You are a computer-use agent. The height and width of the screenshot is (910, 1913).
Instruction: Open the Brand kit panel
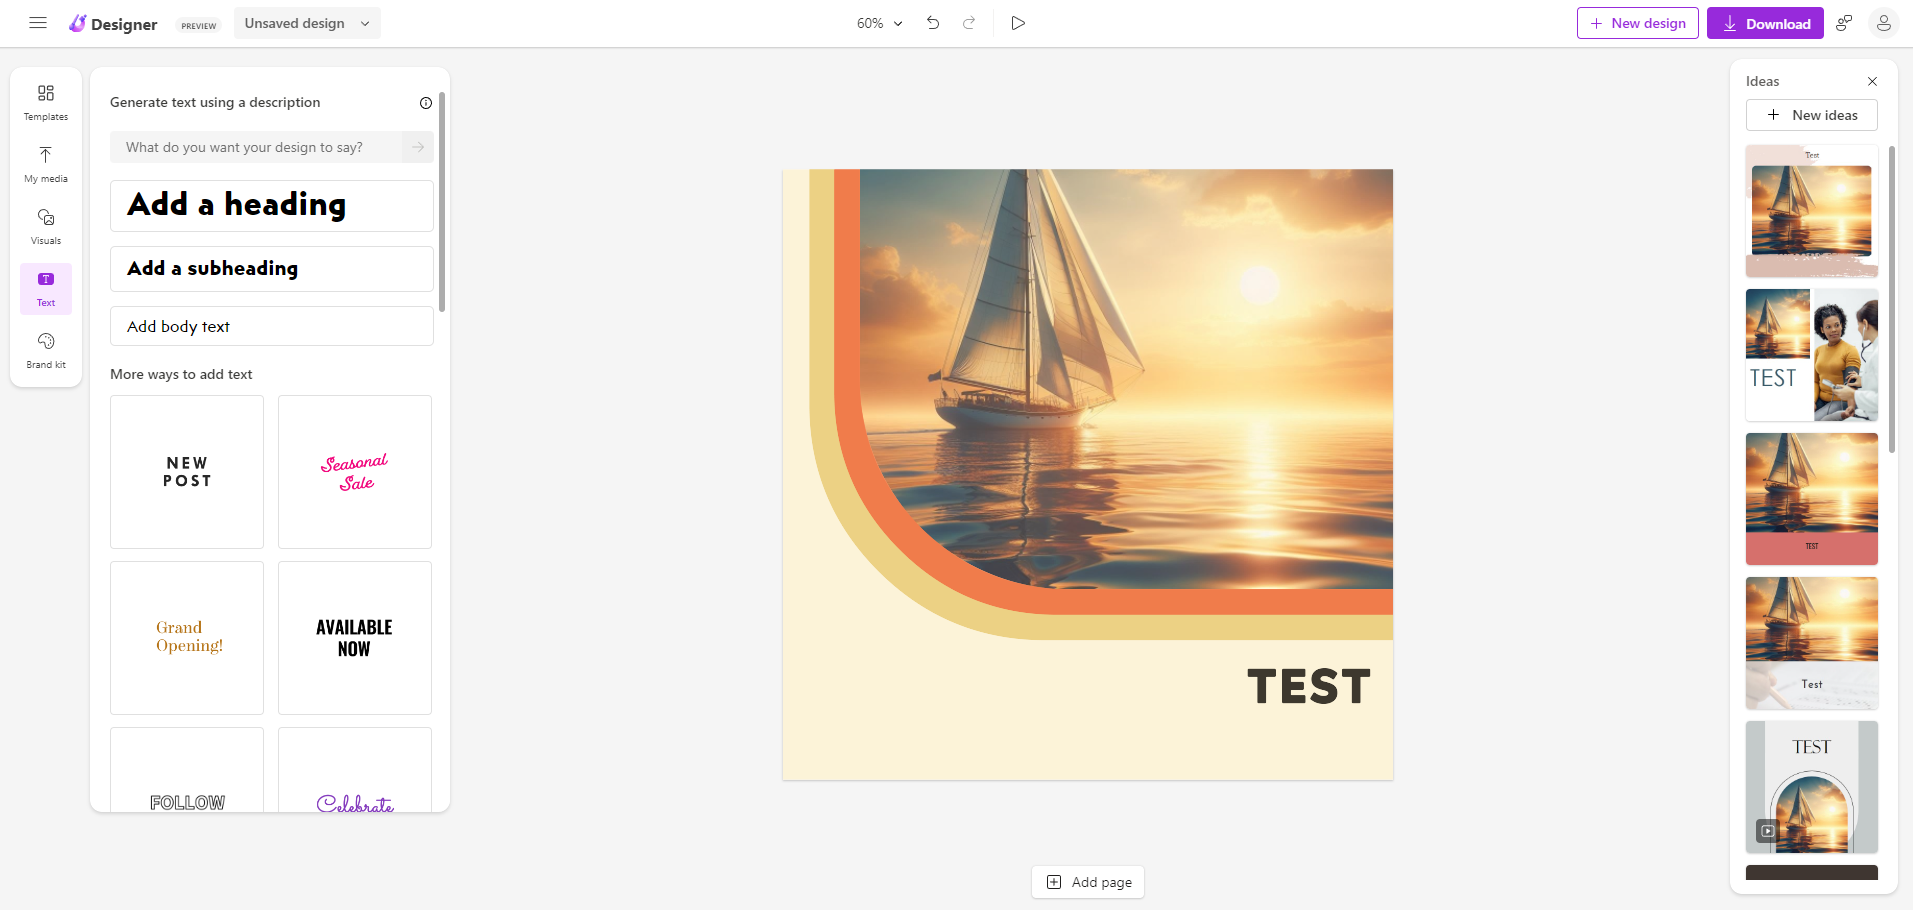click(45, 349)
